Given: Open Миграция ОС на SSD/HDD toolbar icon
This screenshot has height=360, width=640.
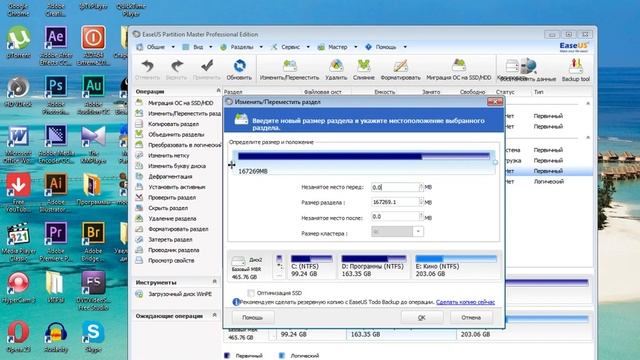Looking at the screenshot, I should click(x=458, y=69).
